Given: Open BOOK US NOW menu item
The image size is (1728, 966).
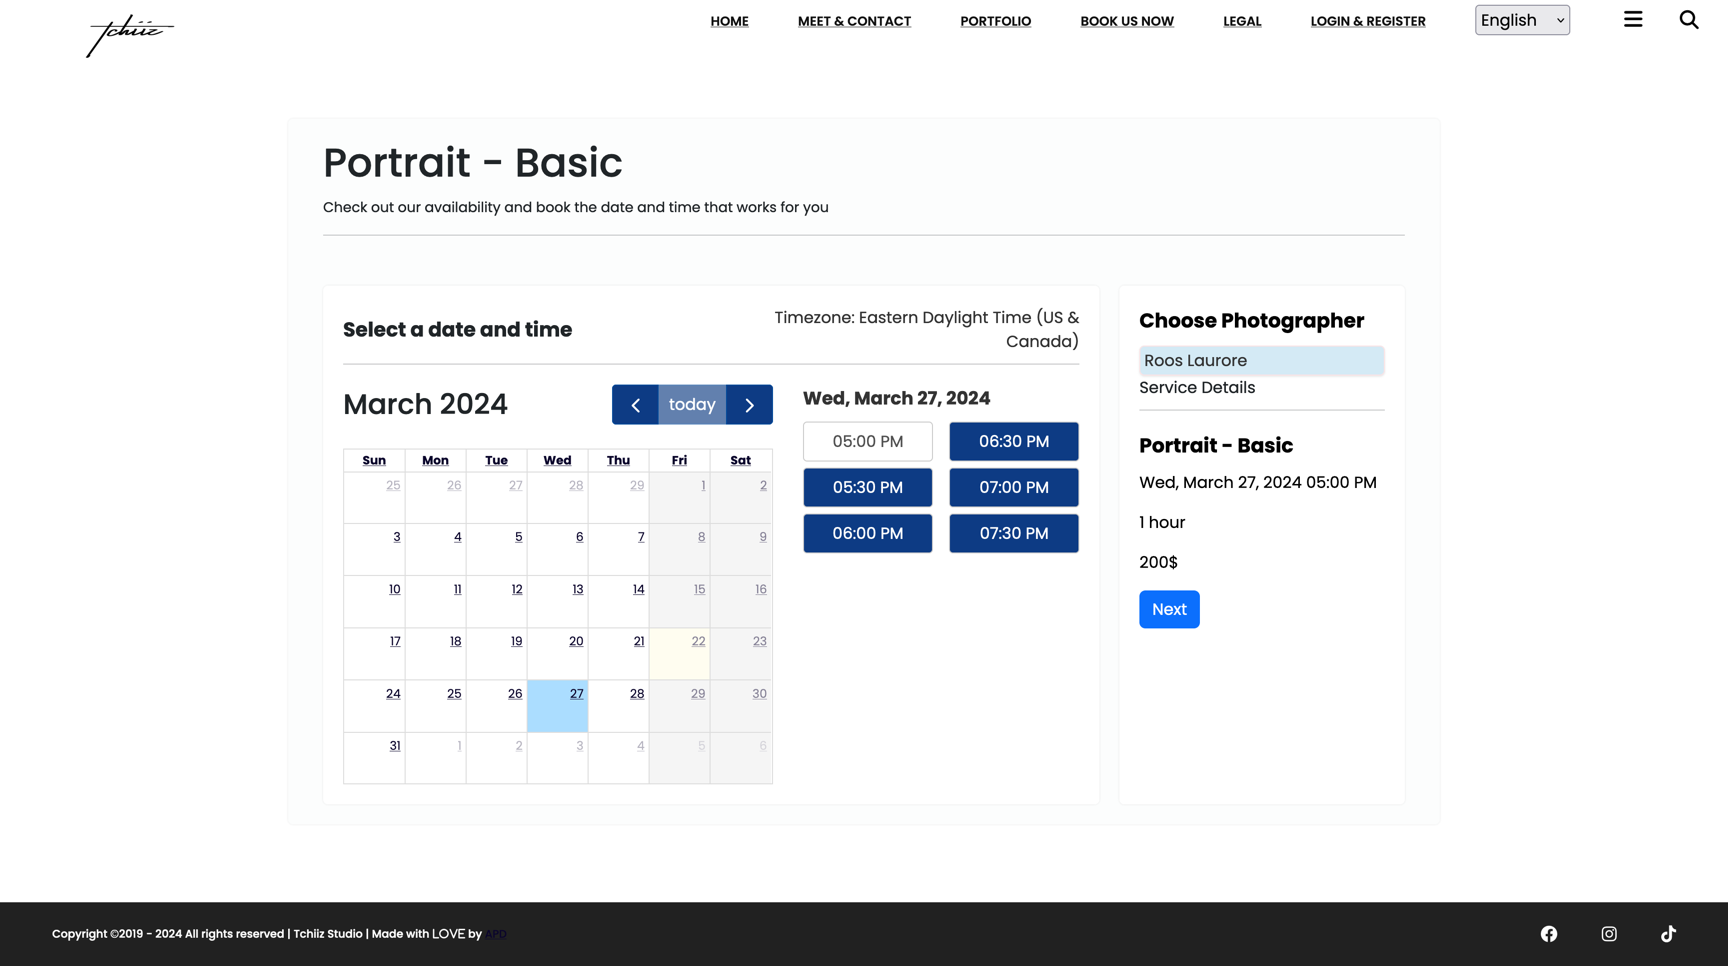Looking at the screenshot, I should coord(1127,21).
